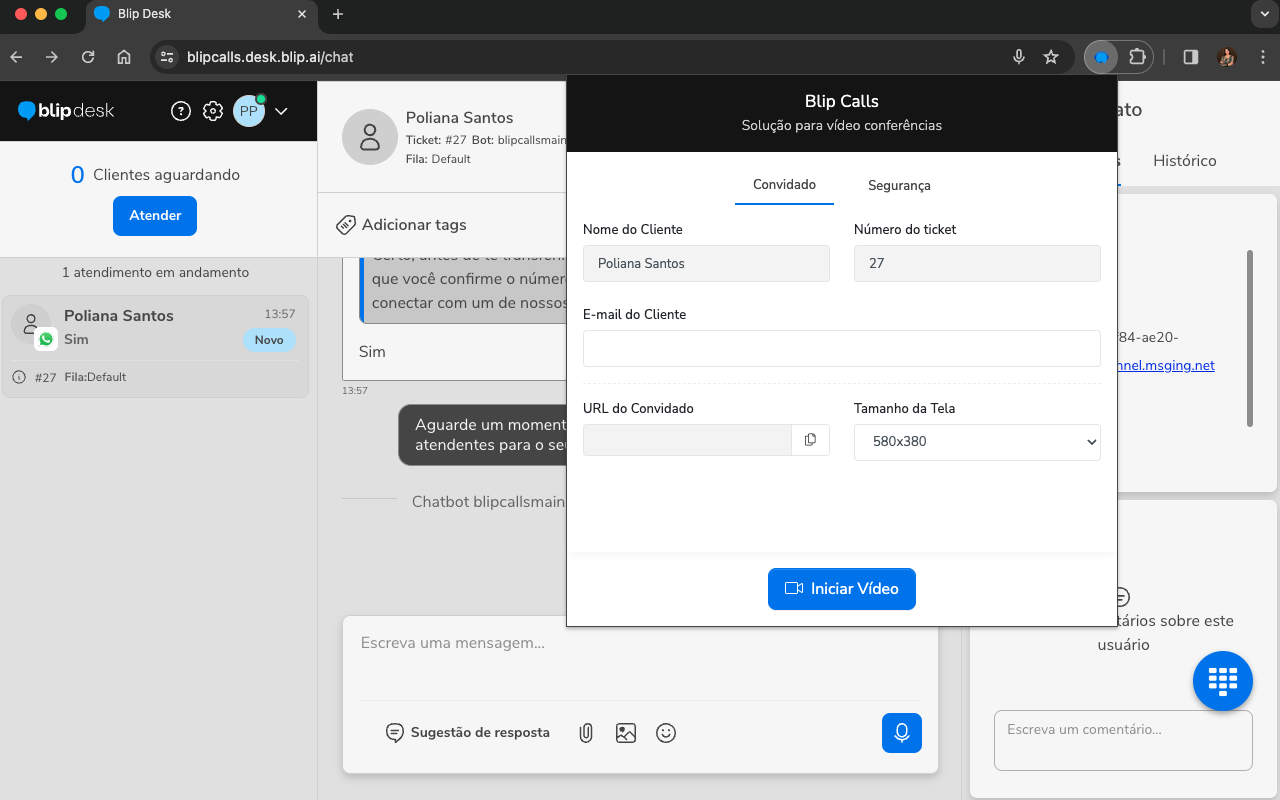Open Sugestão de resposta

(468, 733)
